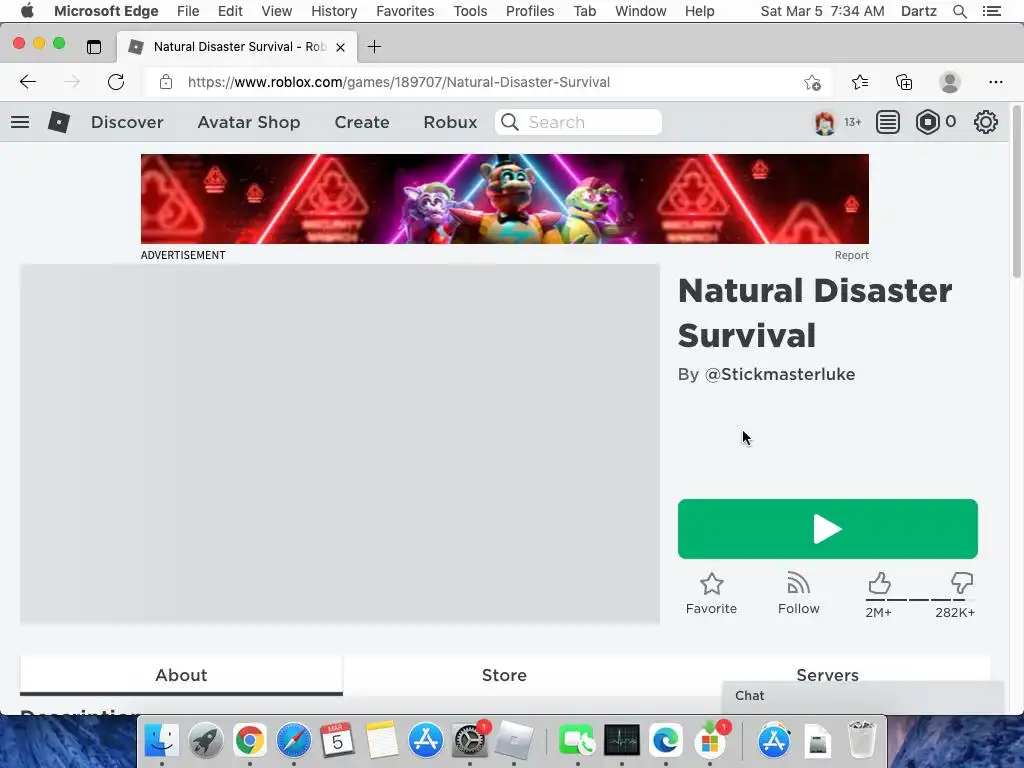Open the Robux balance icon
1024x768 pixels.
[x=927, y=122]
